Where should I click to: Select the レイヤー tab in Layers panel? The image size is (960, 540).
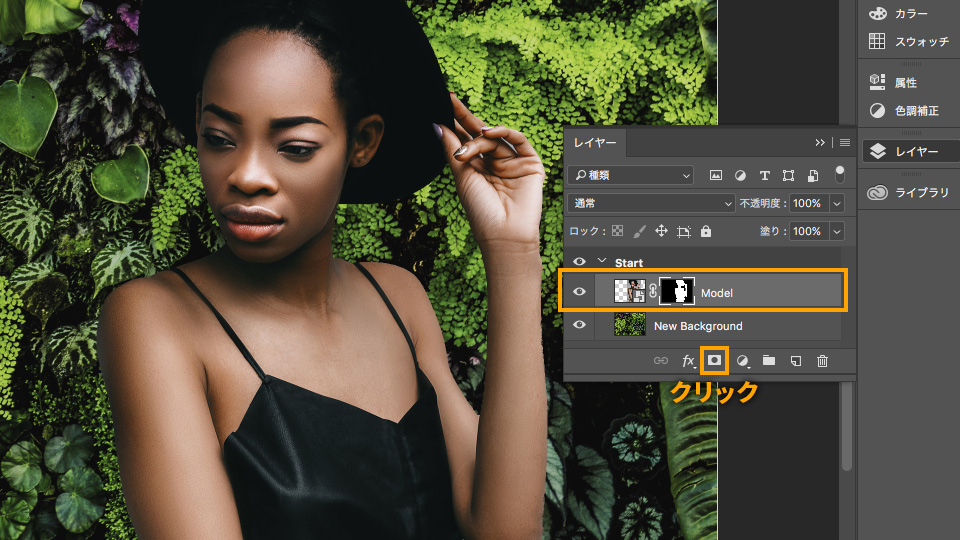coord(597,143)
